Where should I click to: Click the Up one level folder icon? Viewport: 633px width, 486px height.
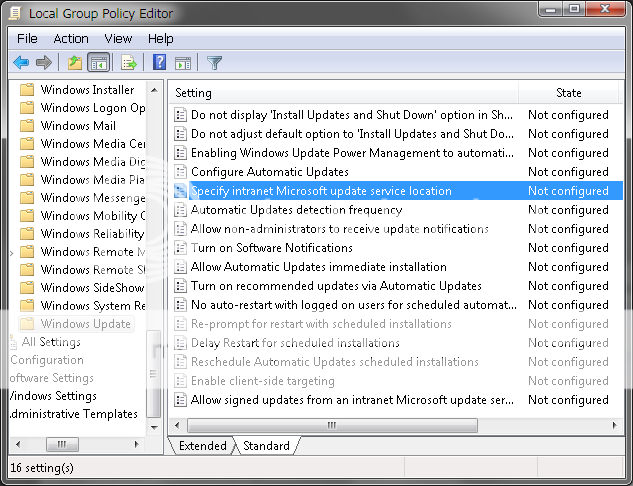pyautogui.click(x=74, y=63)
